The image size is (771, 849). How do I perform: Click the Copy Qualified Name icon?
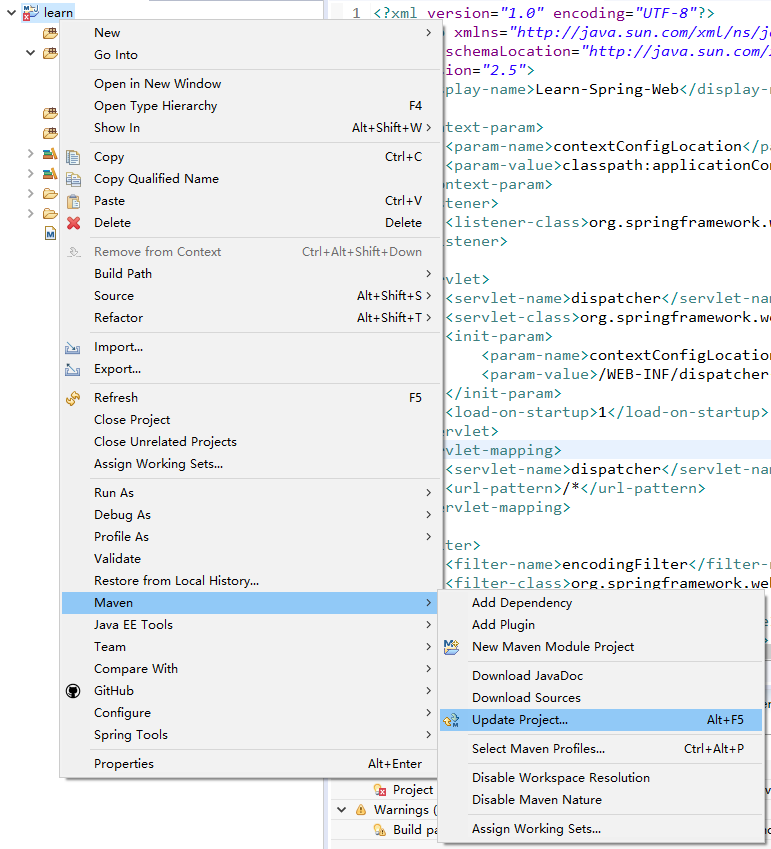point(73,179)
